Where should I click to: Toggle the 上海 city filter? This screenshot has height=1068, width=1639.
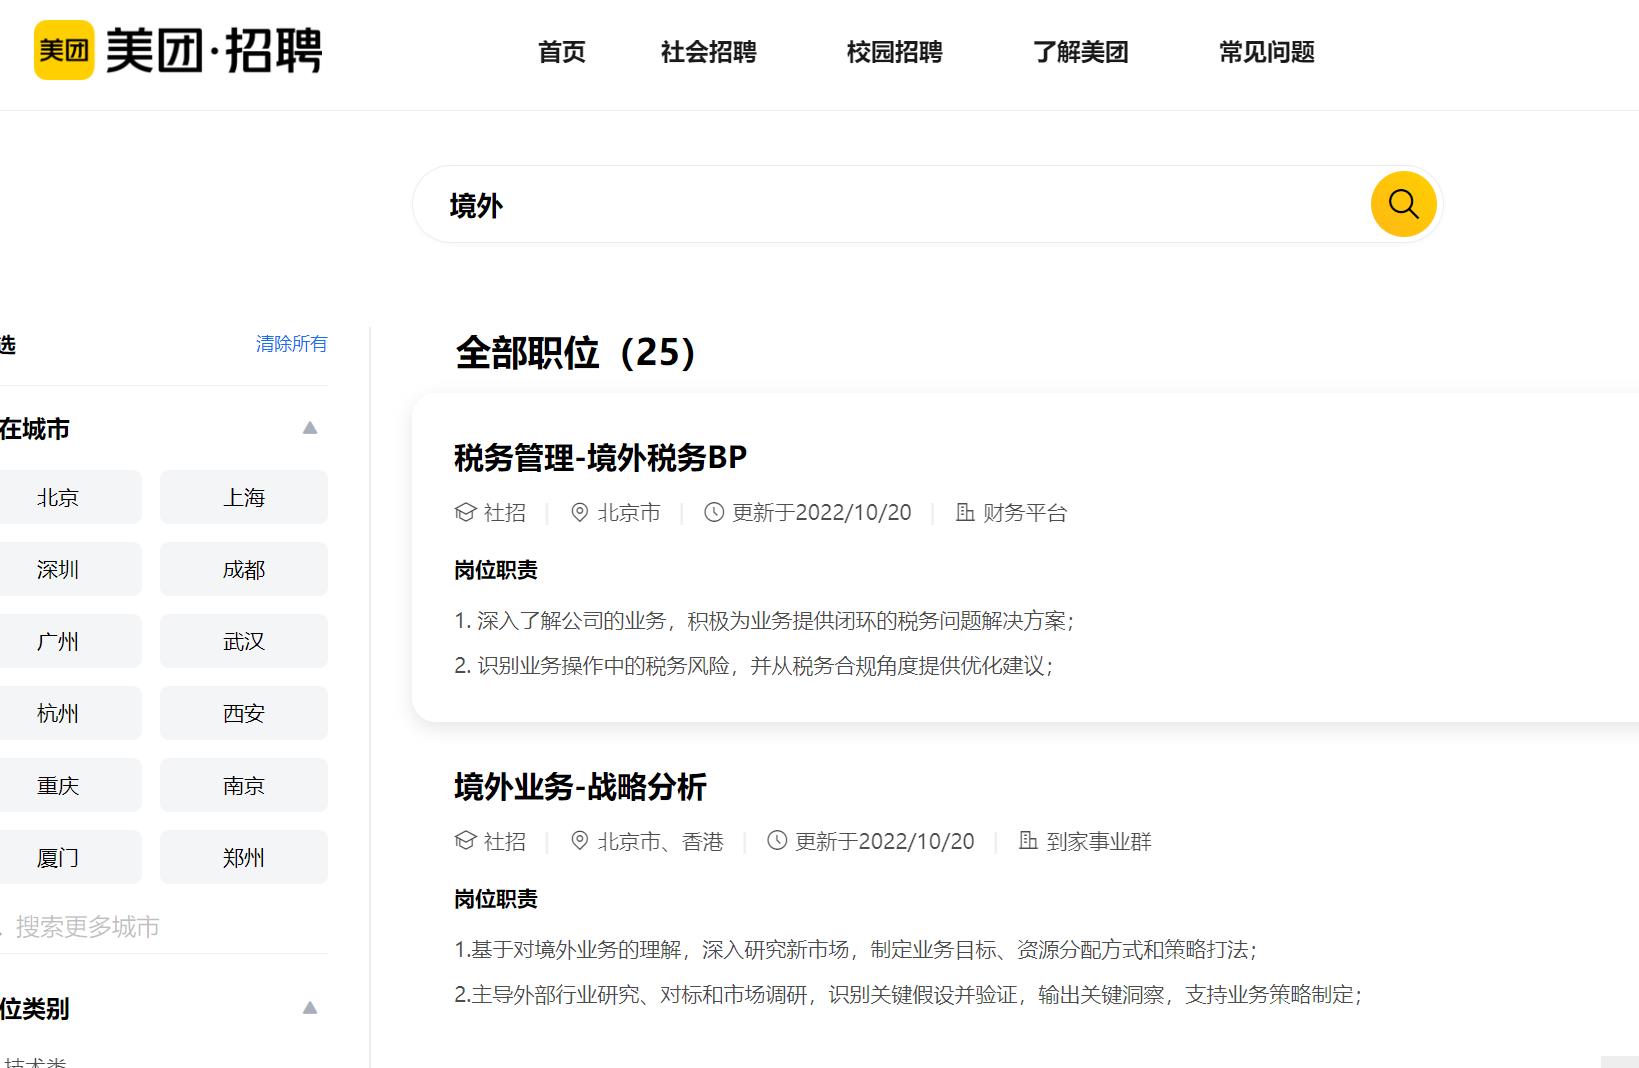pyautogui.click(x=244, y=498)
